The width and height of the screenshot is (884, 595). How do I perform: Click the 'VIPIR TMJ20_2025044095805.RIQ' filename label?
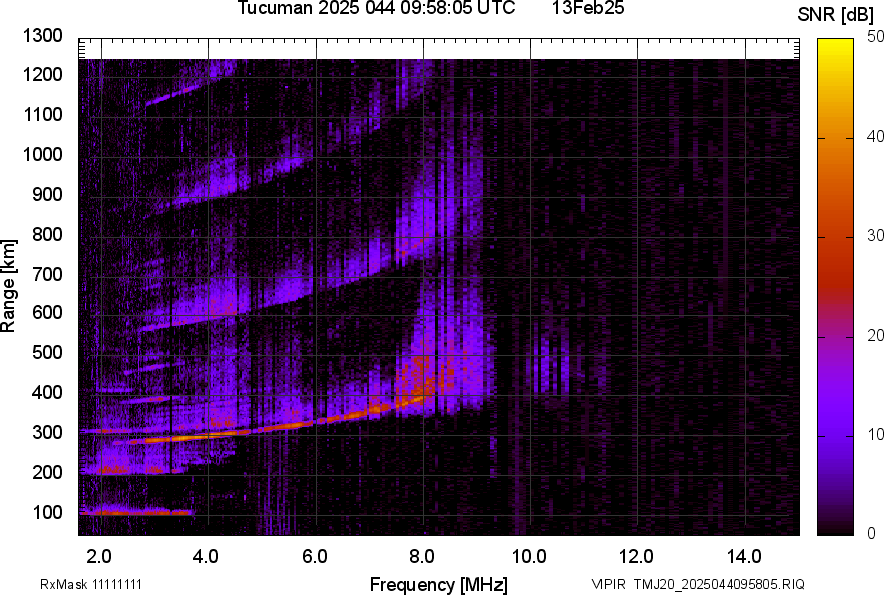697,584
